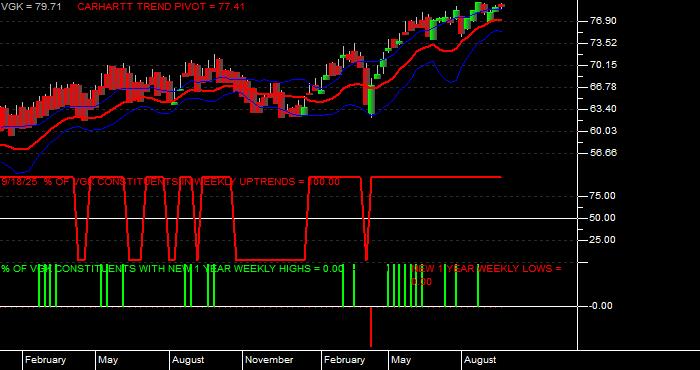Click the first May date marker
Screen dimensions: 700x370
click(x=108, y=360)
